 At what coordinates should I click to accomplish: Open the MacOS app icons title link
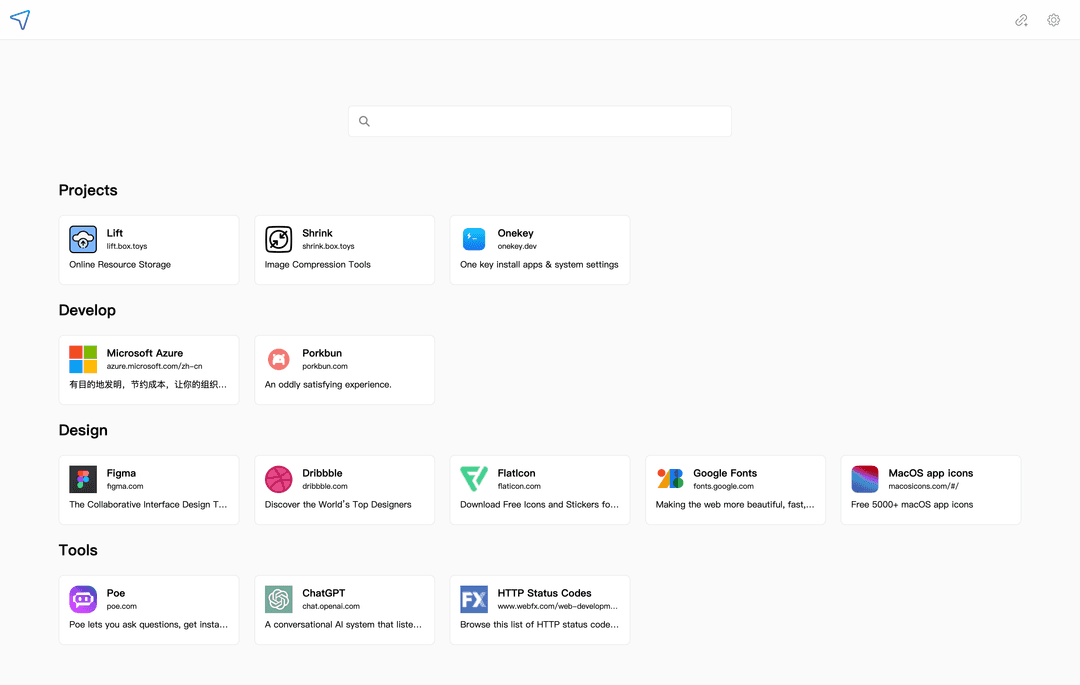[930, 473]
